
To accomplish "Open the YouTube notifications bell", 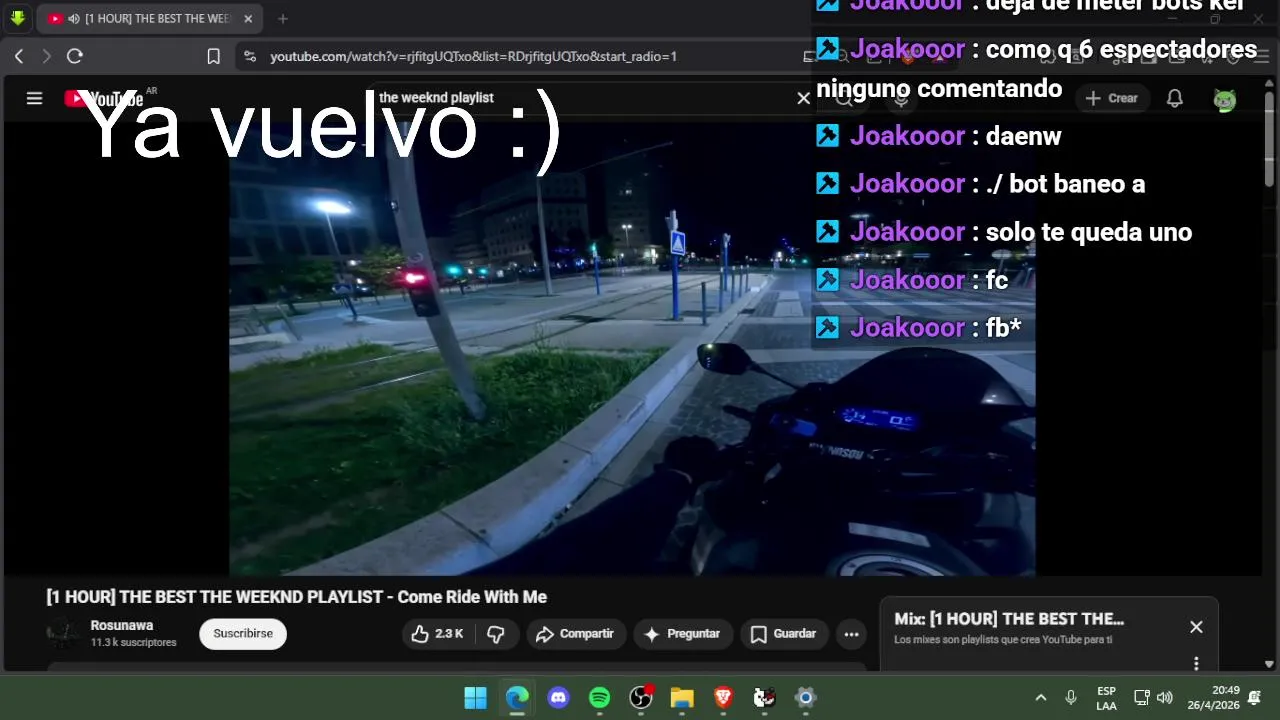I will coord(1175,98).
